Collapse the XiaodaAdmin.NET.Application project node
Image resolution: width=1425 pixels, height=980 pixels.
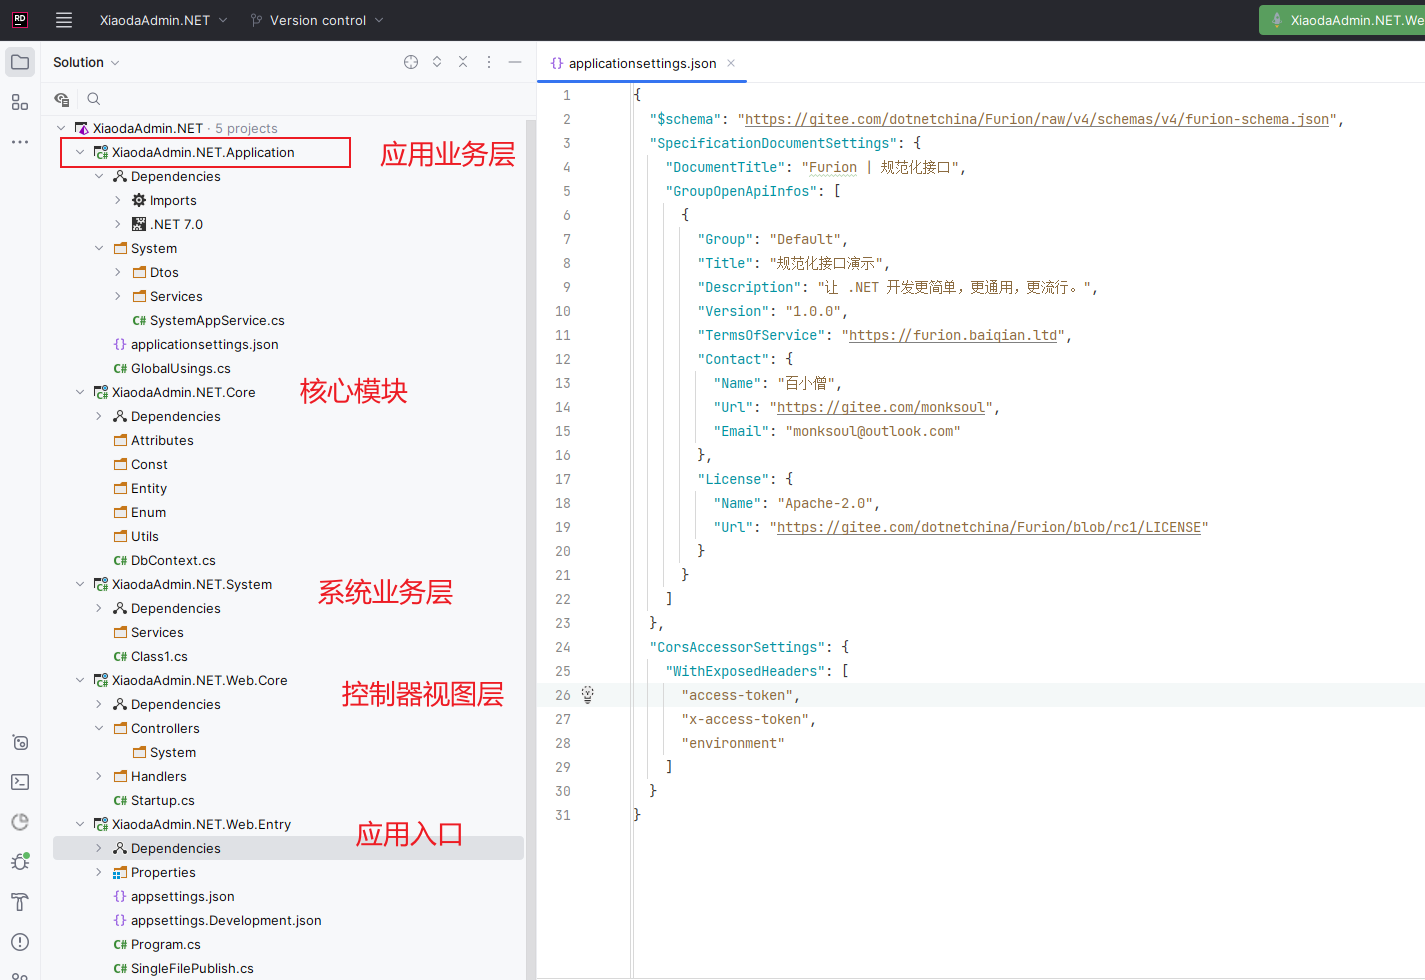tap(80, 152)
